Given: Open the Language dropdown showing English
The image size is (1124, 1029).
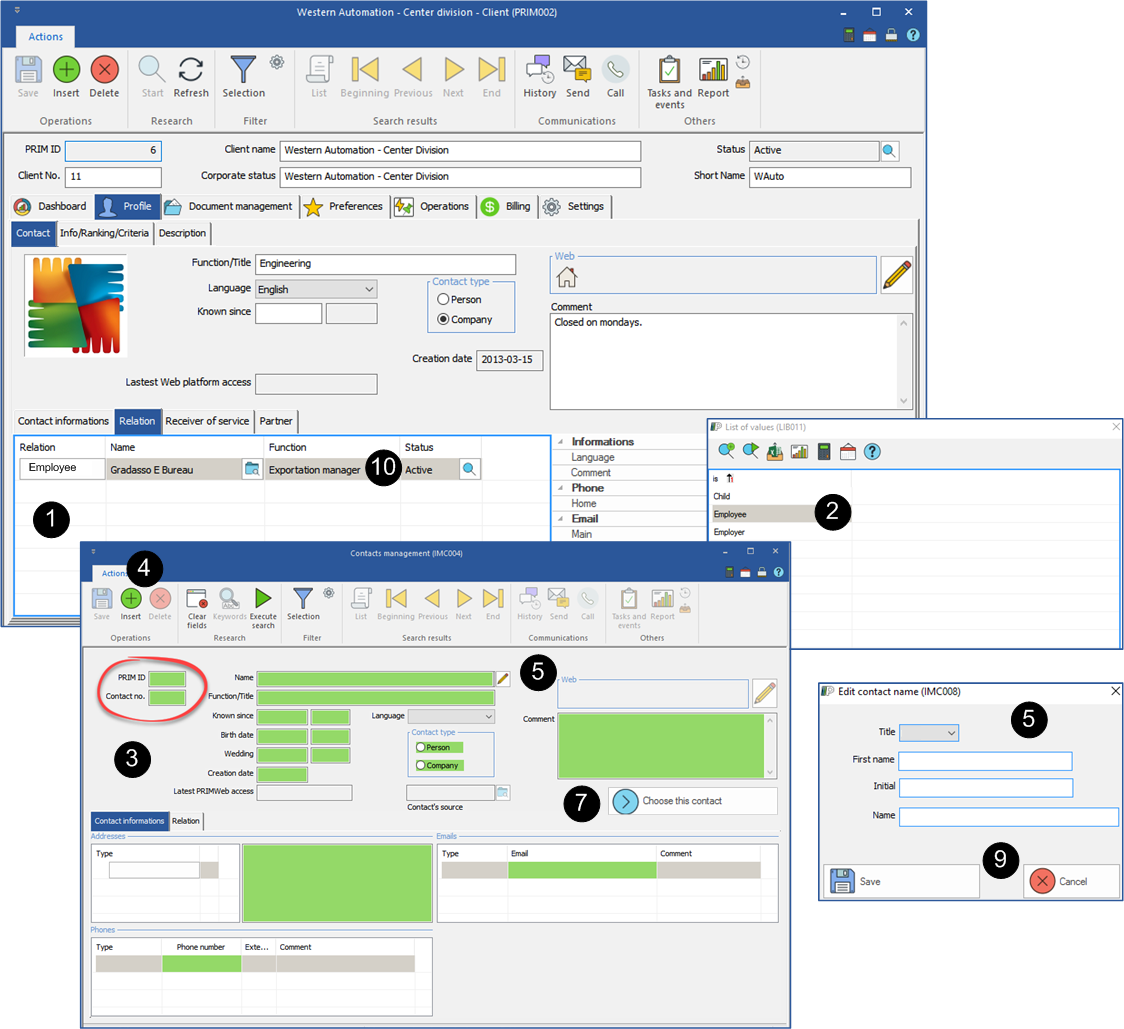Looking at the screenshot, I should pyautogui.click(x=316, y=289).
